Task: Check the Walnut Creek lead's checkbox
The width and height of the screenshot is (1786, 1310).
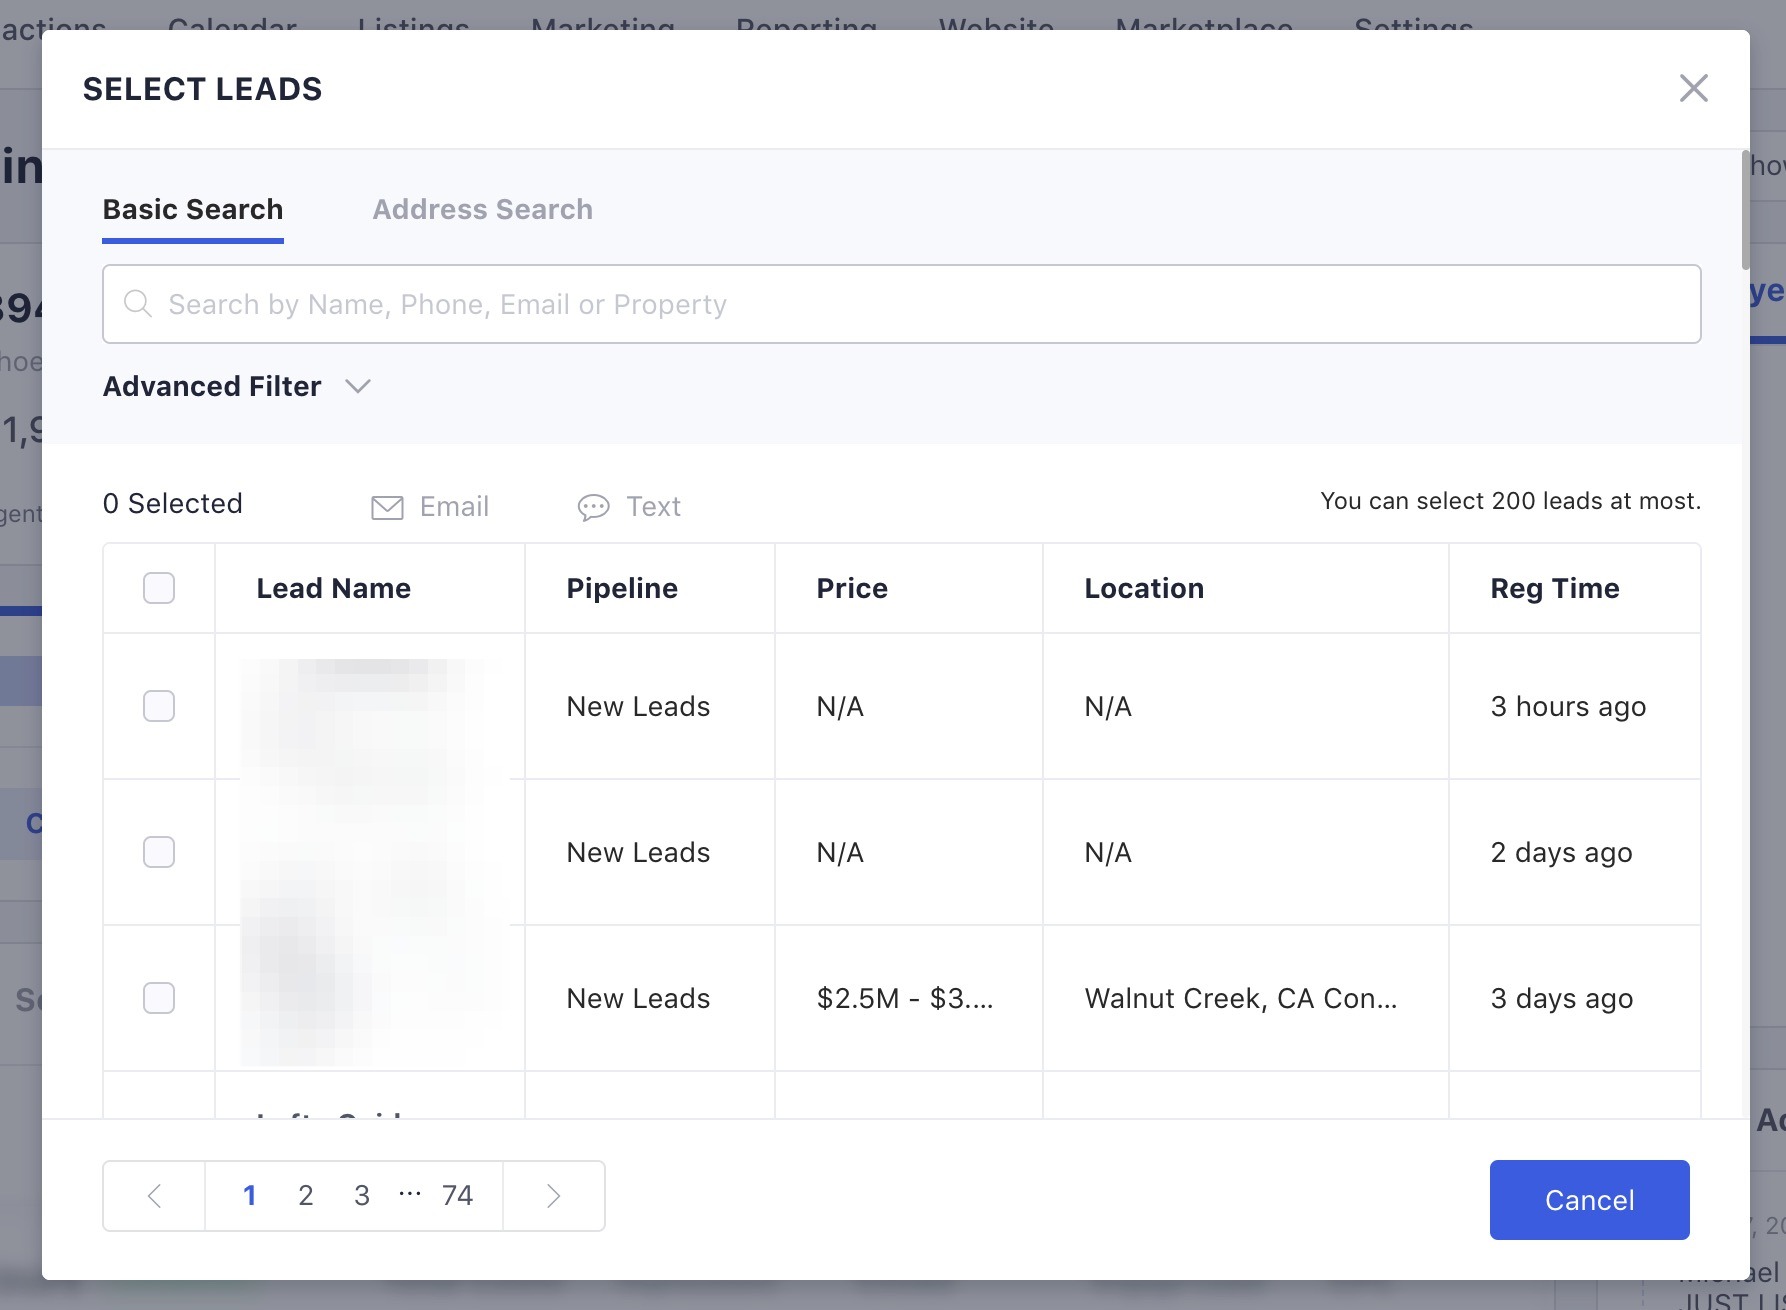Action: [158, 998]
